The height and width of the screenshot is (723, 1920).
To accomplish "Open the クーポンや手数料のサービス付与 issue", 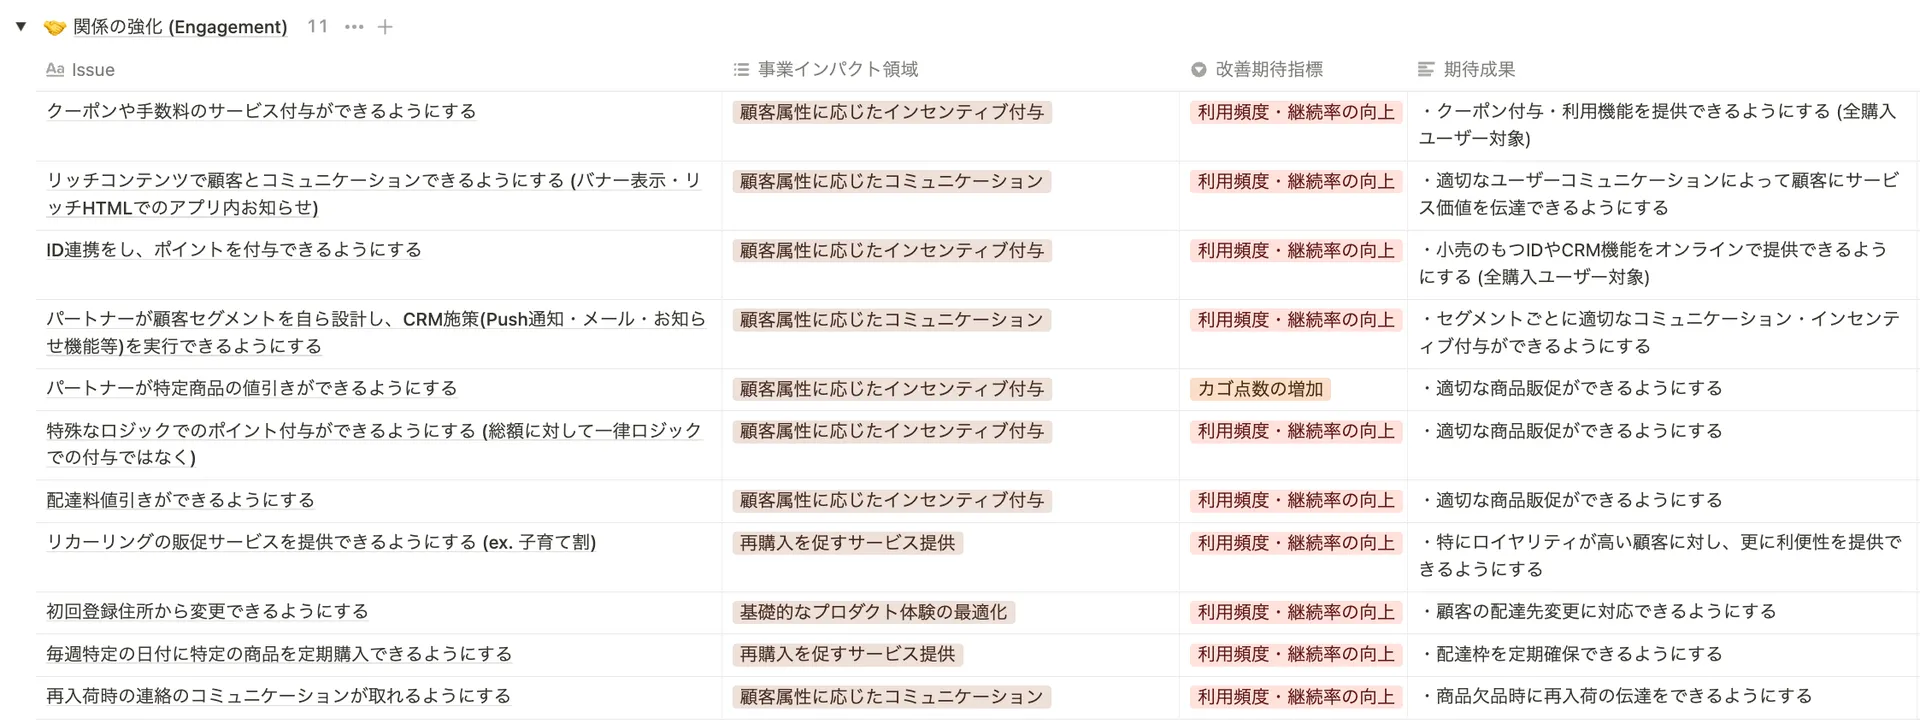I will [261, 111].
